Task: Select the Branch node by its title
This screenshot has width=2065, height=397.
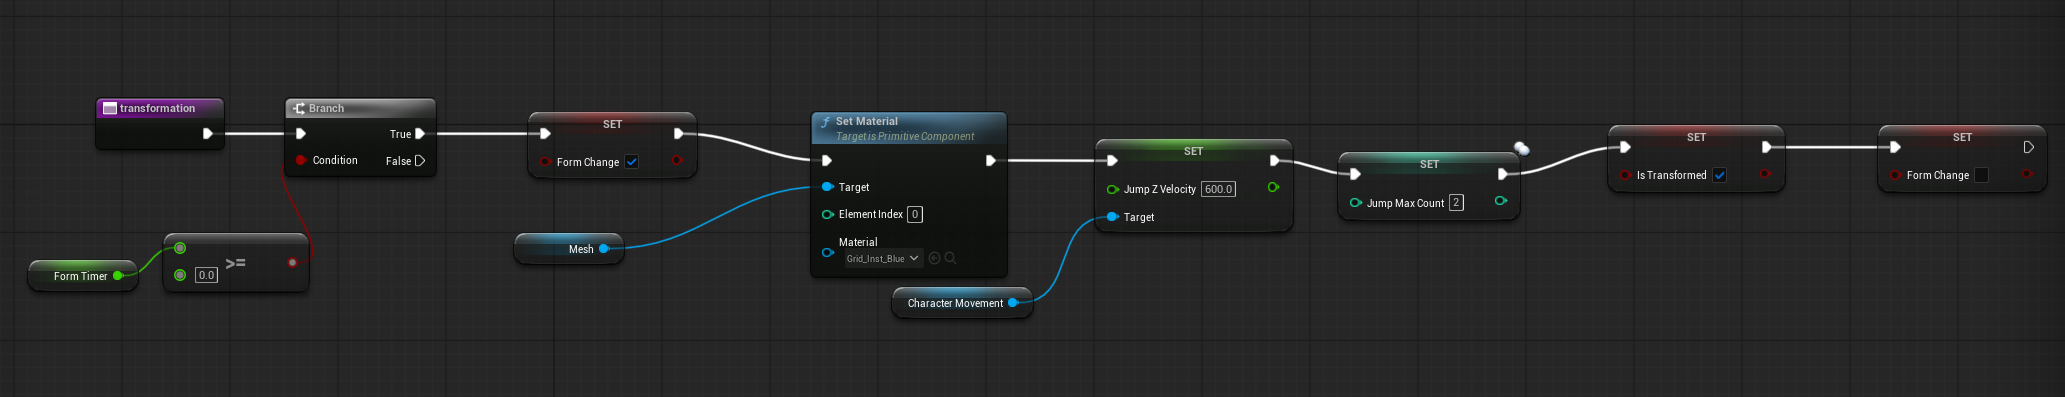Action: point(326,108)
